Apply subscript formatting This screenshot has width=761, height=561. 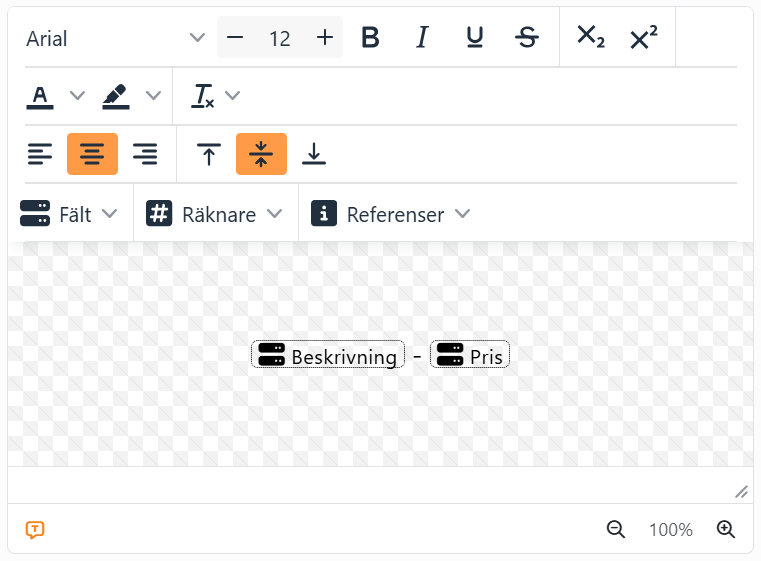[x=591, y=37]
